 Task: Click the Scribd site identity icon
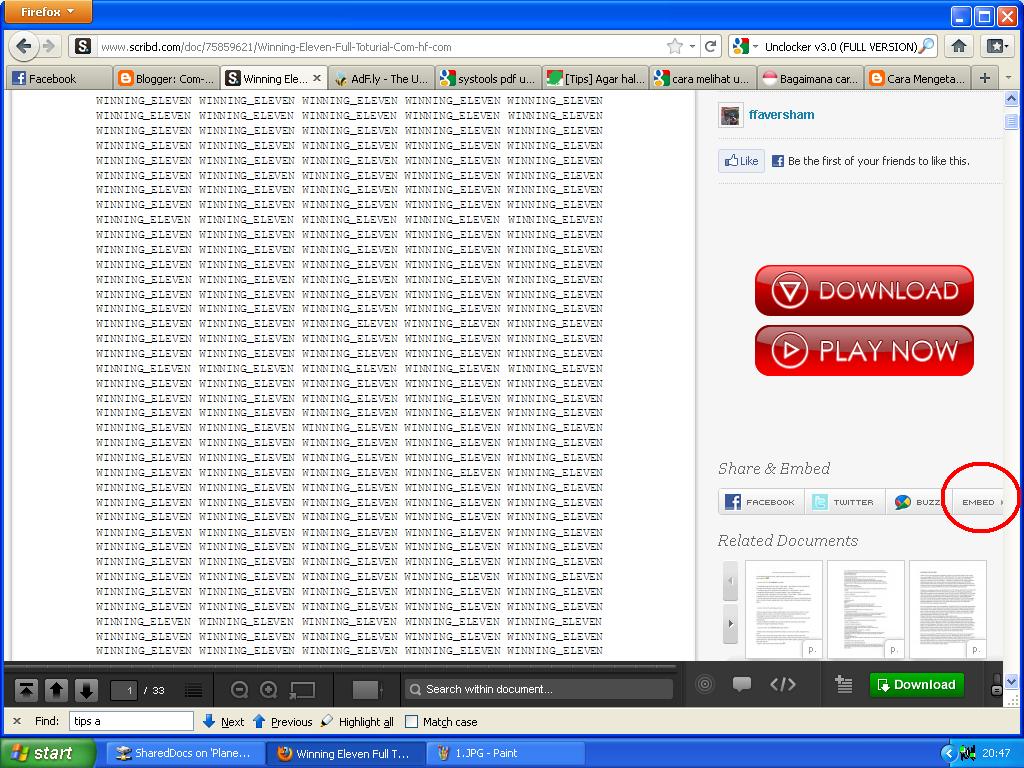pos(83,46)
